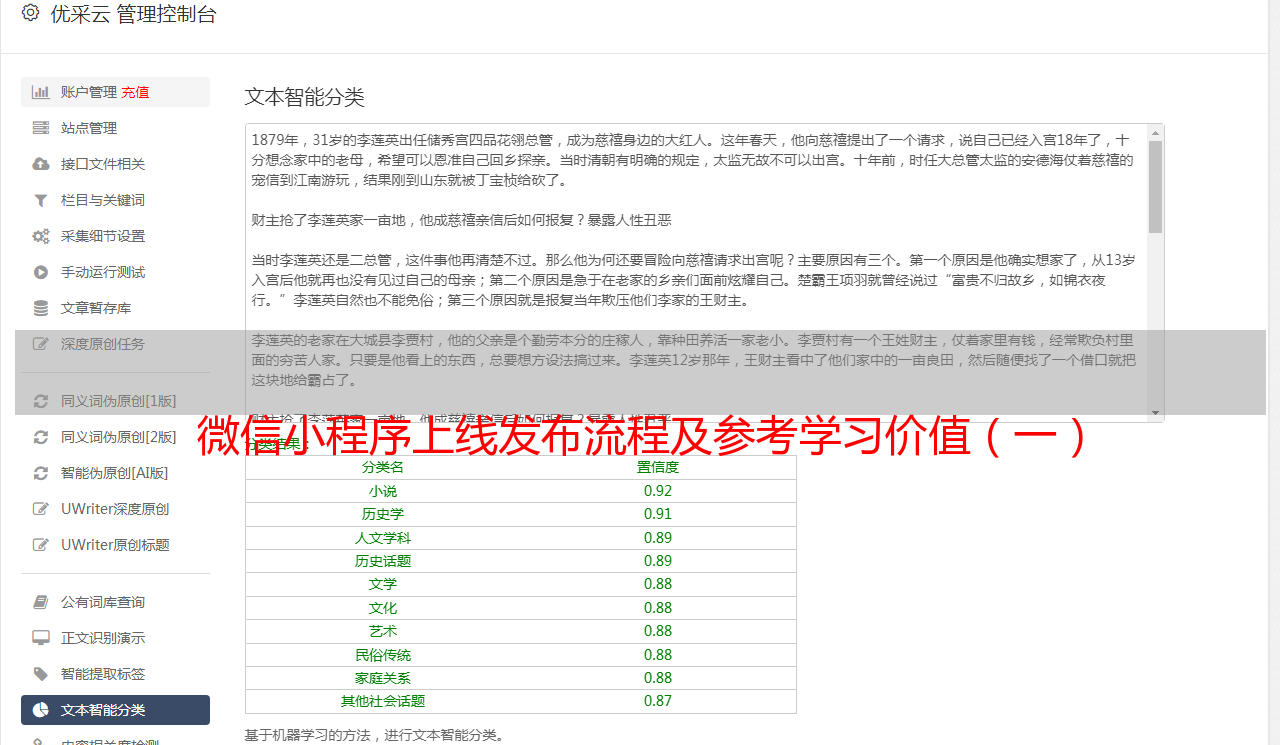Click the bar chart icon for 账户管理
The width and height of the screenshot is (1280, 745).
coord(41,92)
